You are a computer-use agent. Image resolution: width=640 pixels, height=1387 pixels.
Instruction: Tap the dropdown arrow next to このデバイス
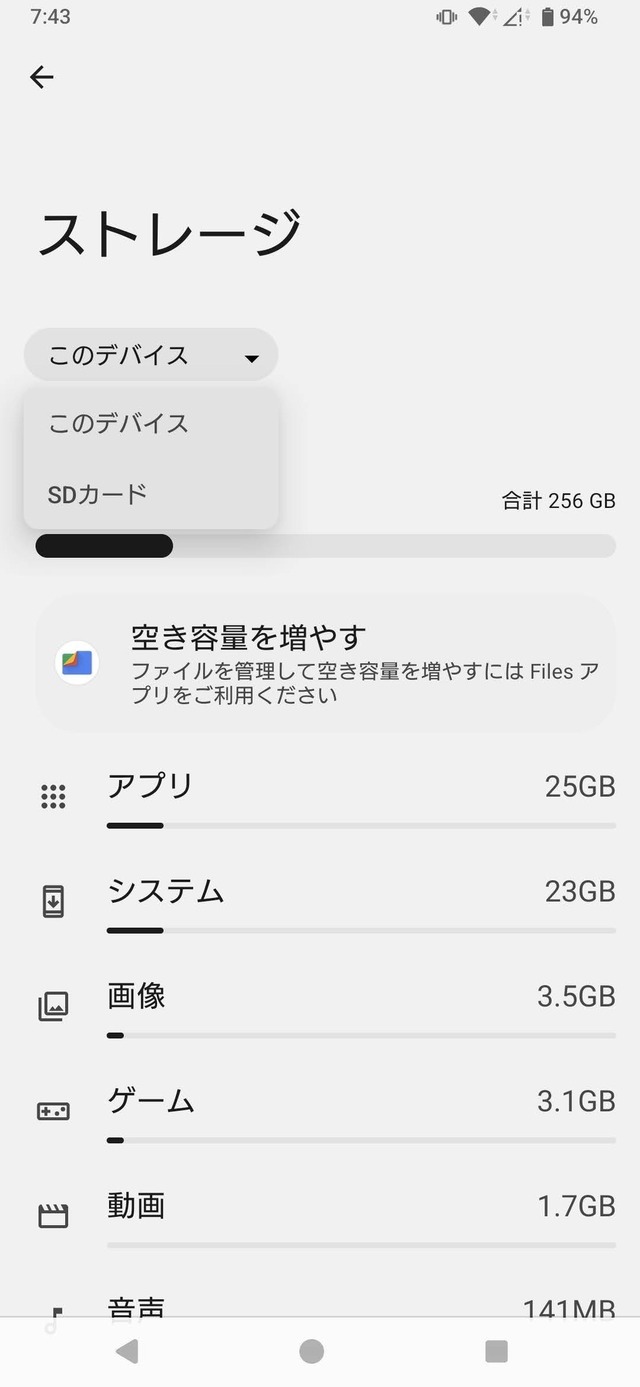pos(252,358)
